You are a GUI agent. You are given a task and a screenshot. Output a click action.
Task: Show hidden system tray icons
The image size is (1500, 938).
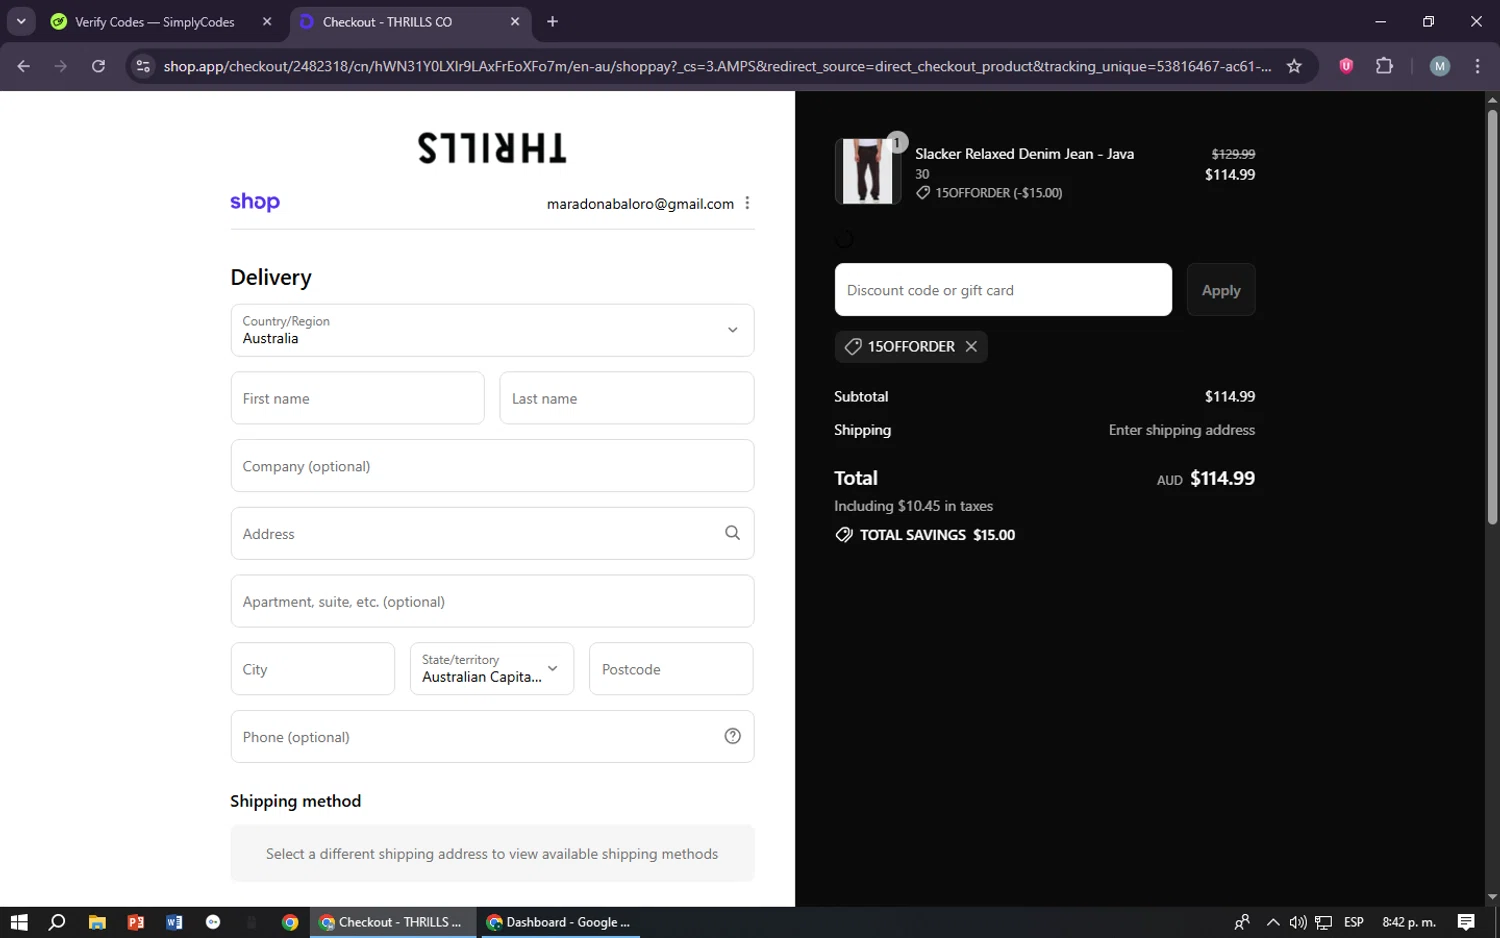[x=1272, y=922]
